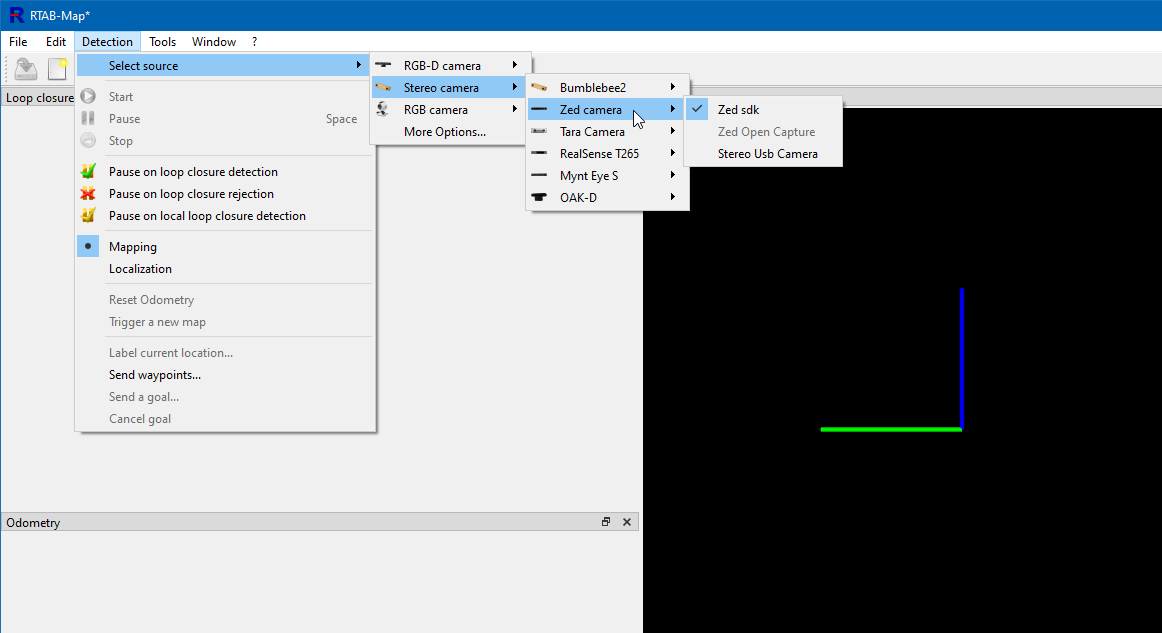Click the new database toolbar icon
This screenshot has width=1162, height=633.
(x=58, y=69)
